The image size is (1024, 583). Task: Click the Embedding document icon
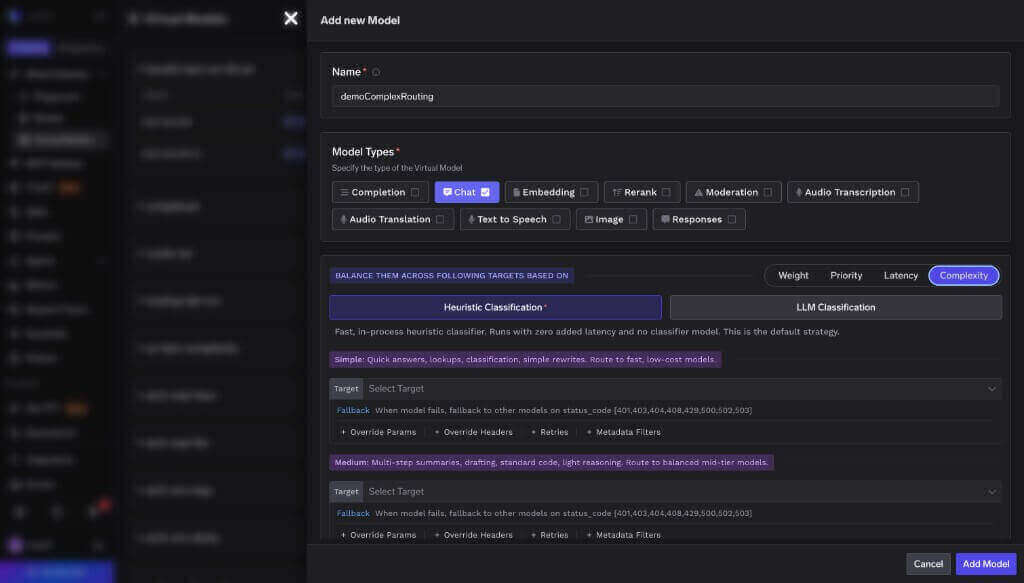(516, 192)
